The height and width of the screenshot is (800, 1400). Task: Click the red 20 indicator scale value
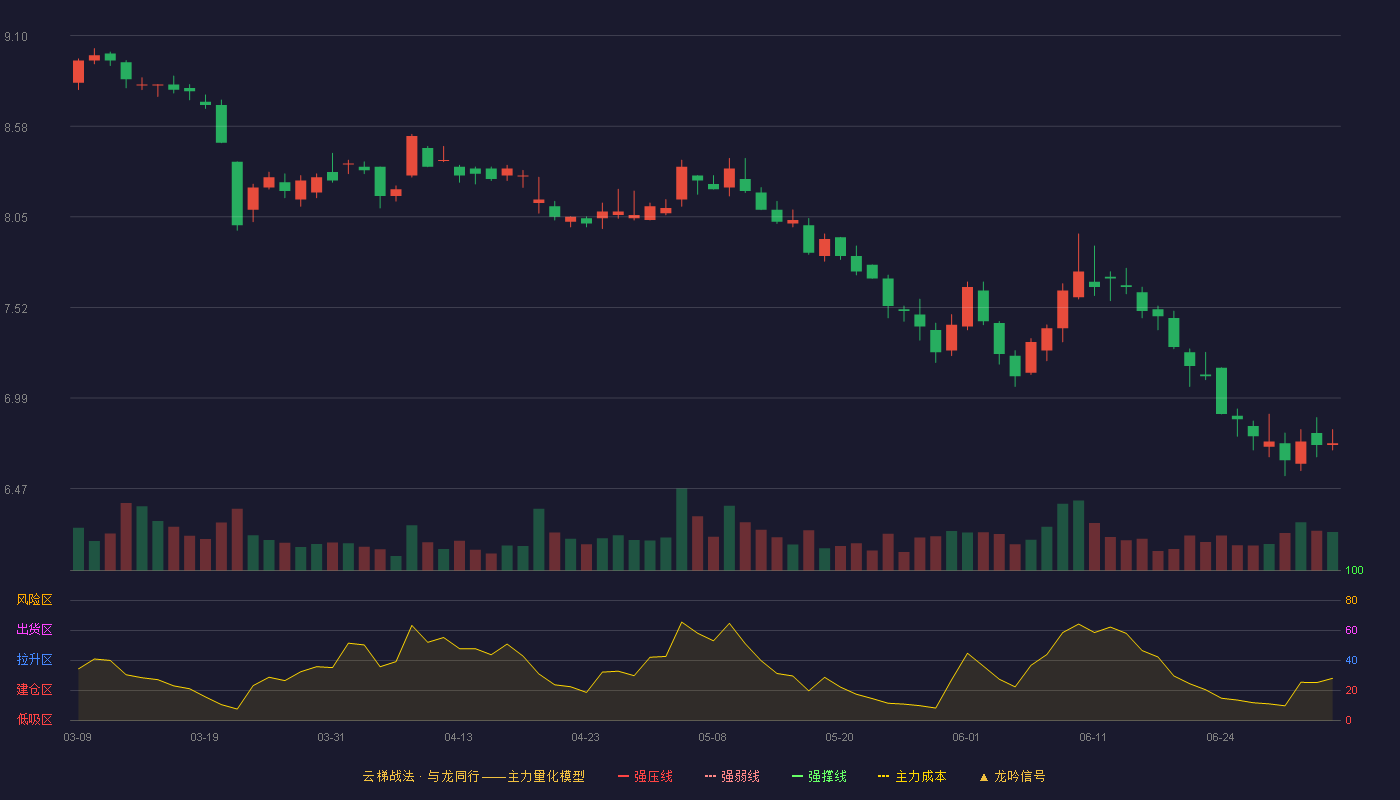1351,691
